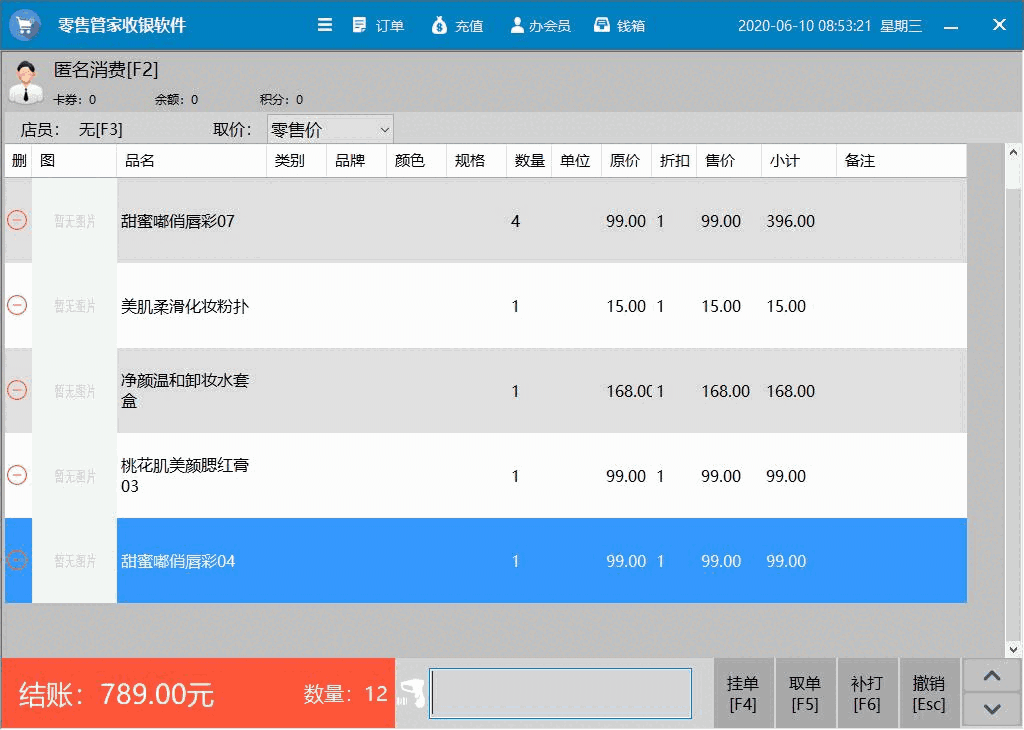This screenshot has height=730, width=1024.
Task: Click the barcode entry input field
Action: click(x=560, y=692)
